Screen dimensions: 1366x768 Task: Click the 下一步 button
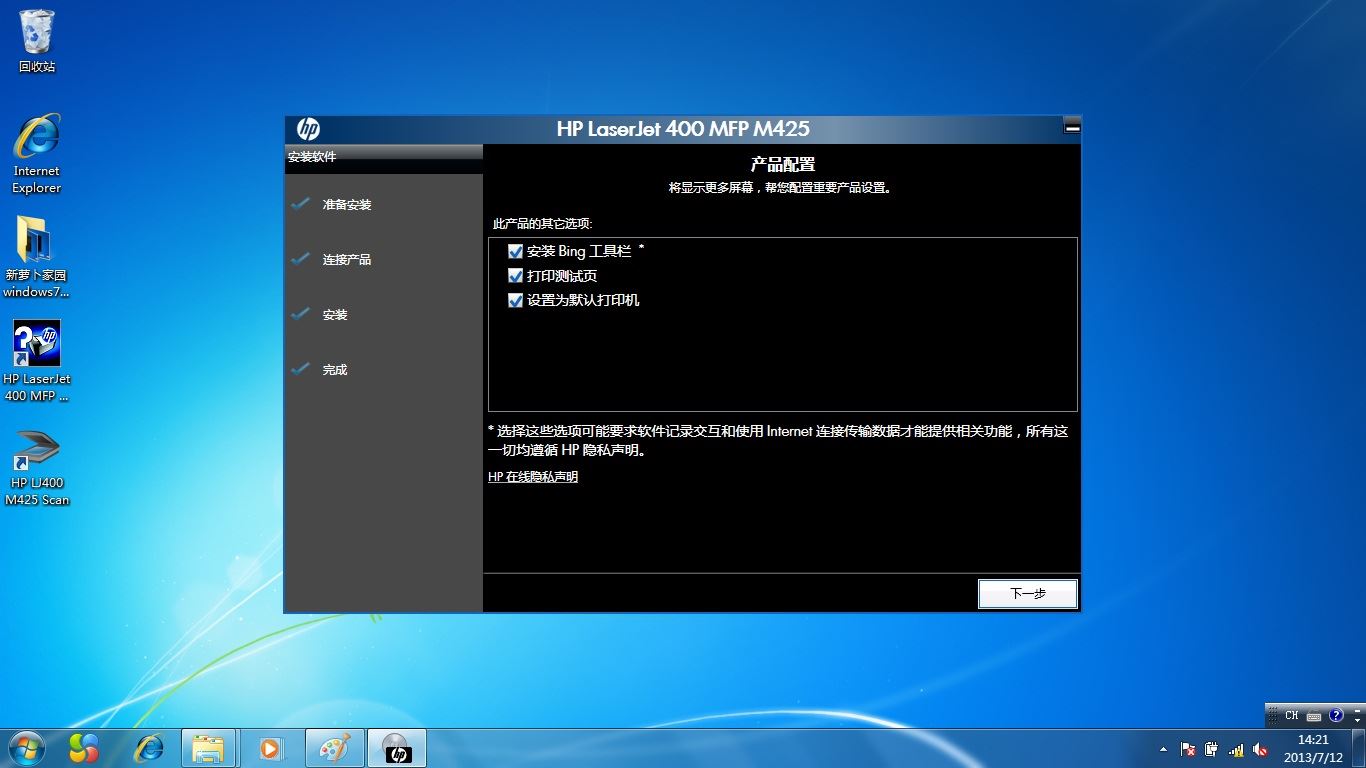pyautogui.click(x=1027, y=593)
